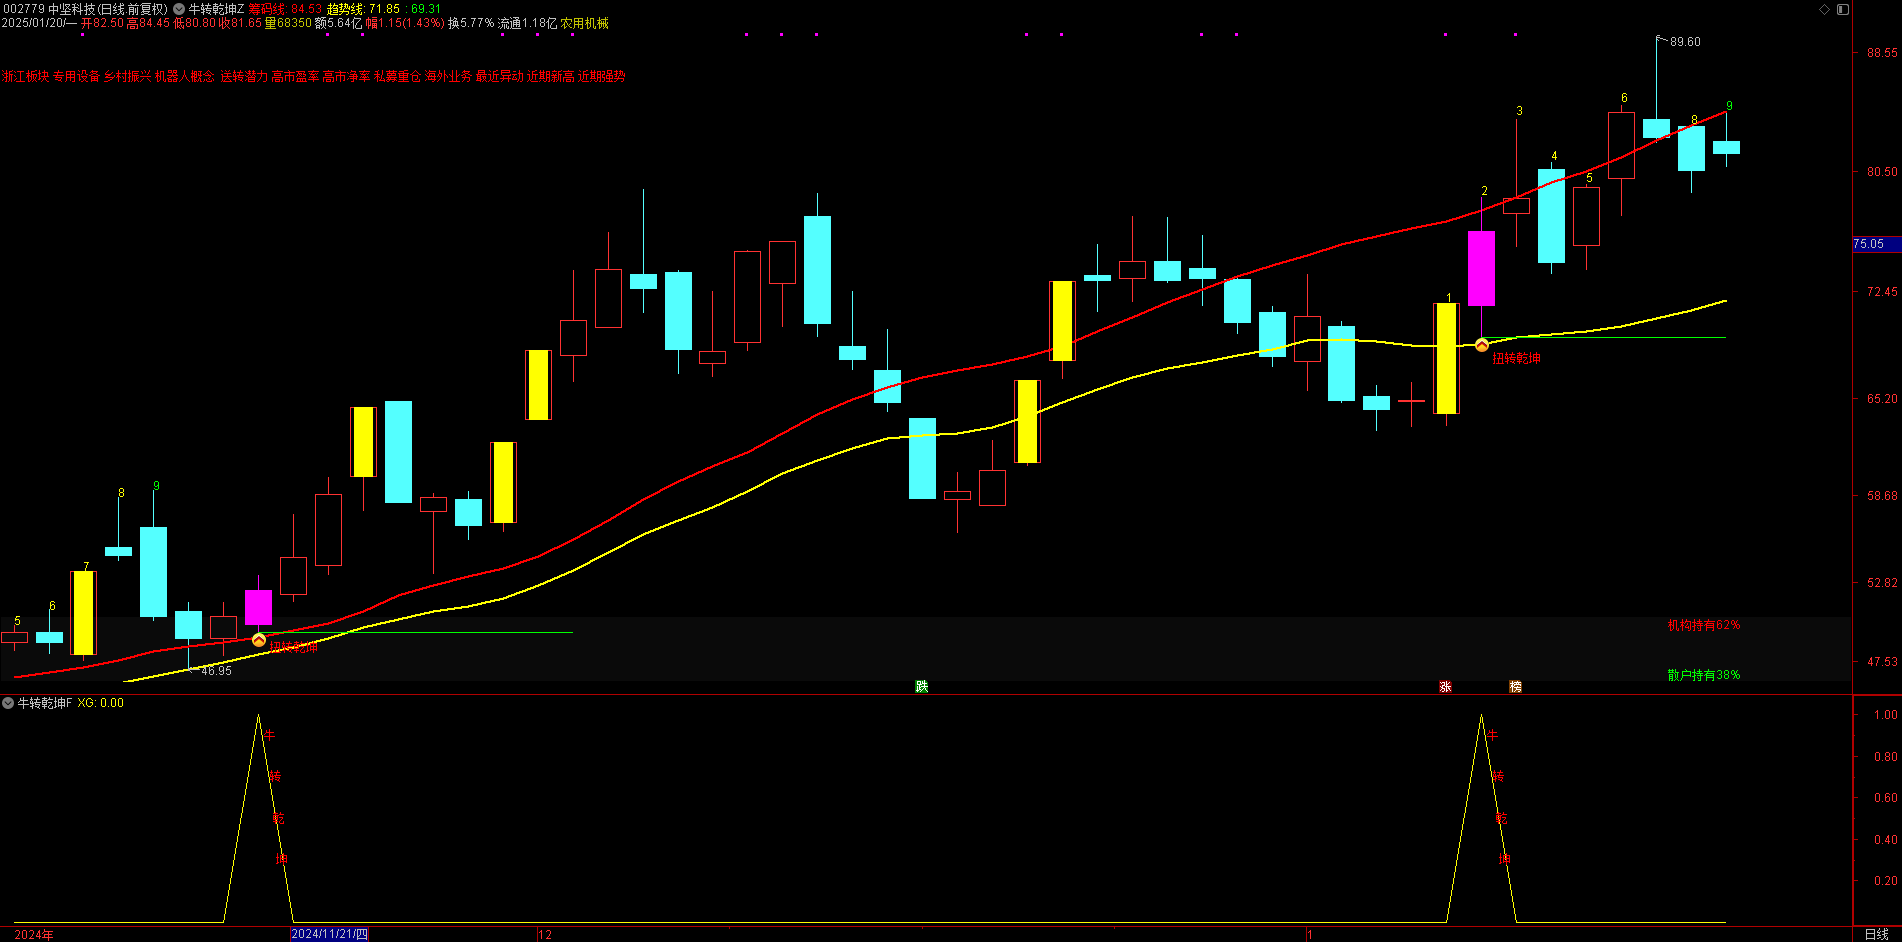Click the orange 榜 event marker
The height and width of the screenshot is (942, 1902).
click(x=1515, y=686)
